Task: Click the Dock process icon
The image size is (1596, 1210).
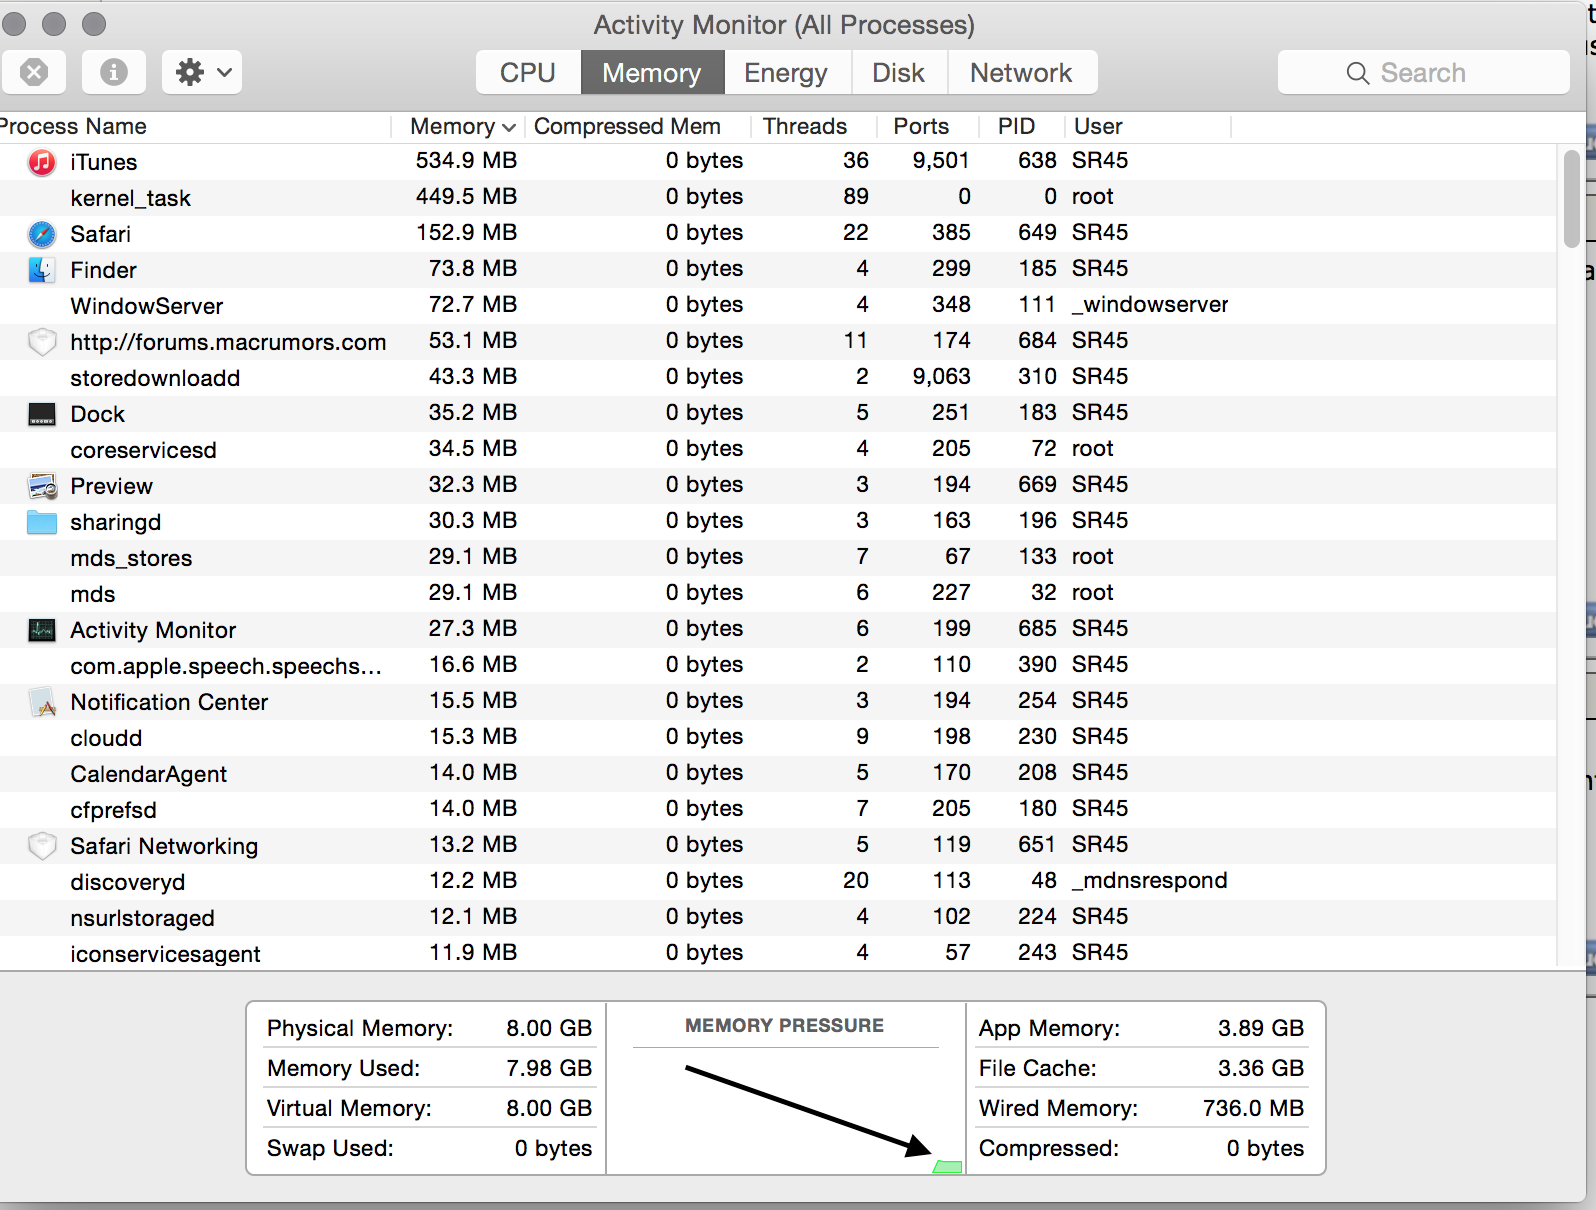Action: (42, 414)
